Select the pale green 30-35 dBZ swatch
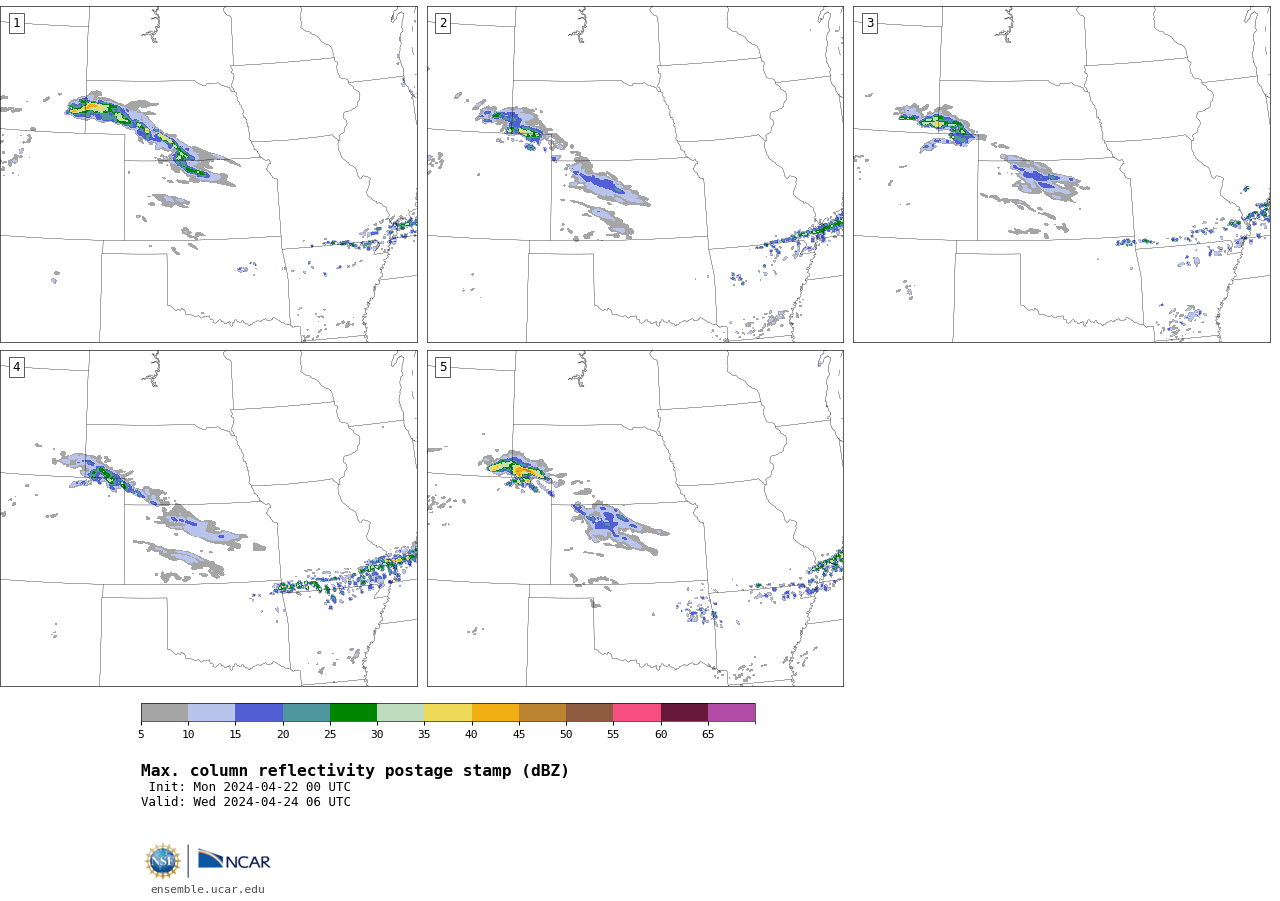 pyautogui.click(x=400, y=712)
